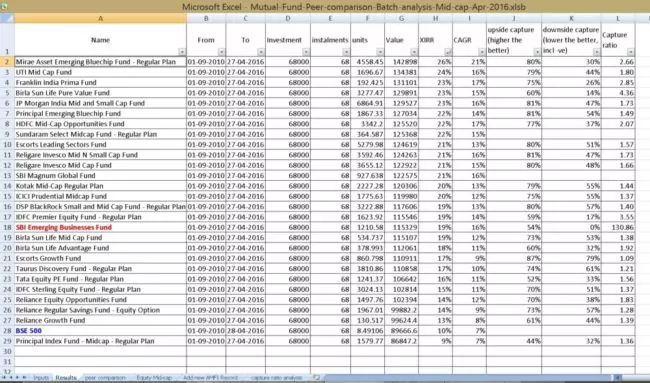Click the horizontal scrollbar at bottom

pos(473,378)
